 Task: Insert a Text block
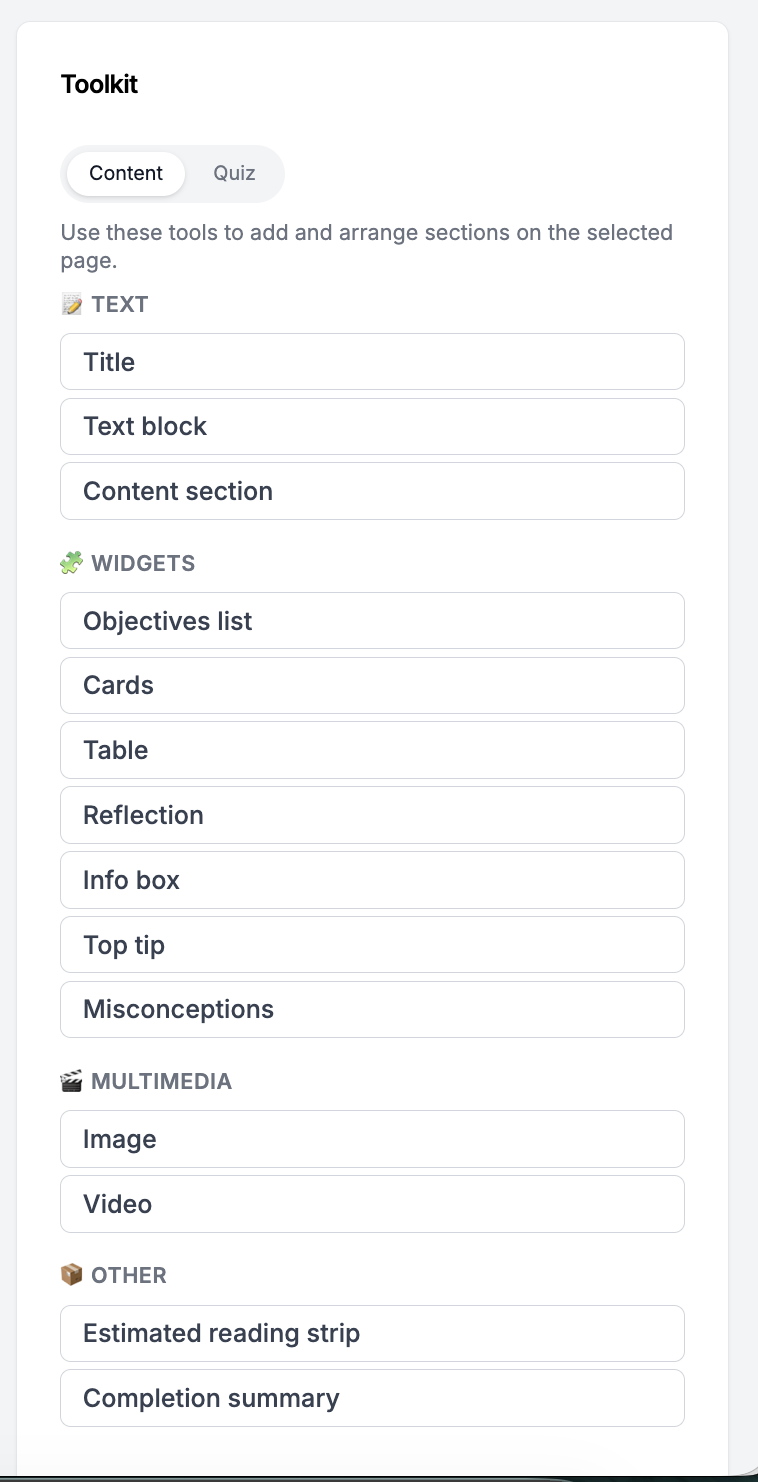click(372, 426)
